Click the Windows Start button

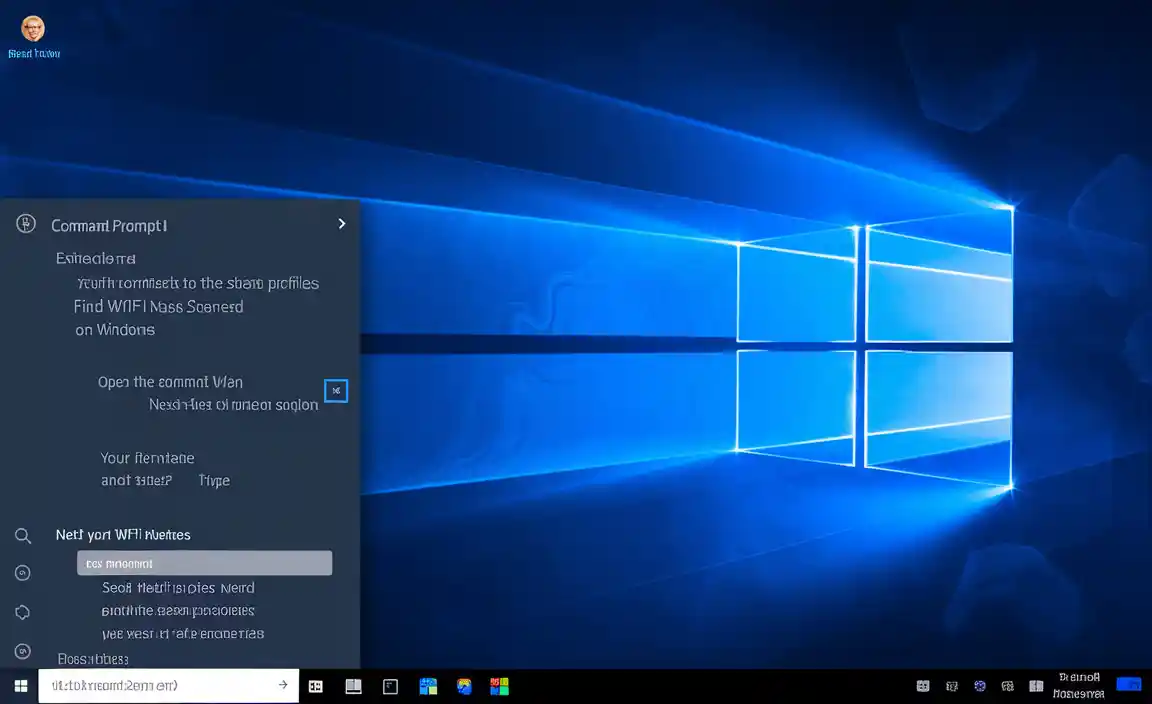[x=20, y=686]
